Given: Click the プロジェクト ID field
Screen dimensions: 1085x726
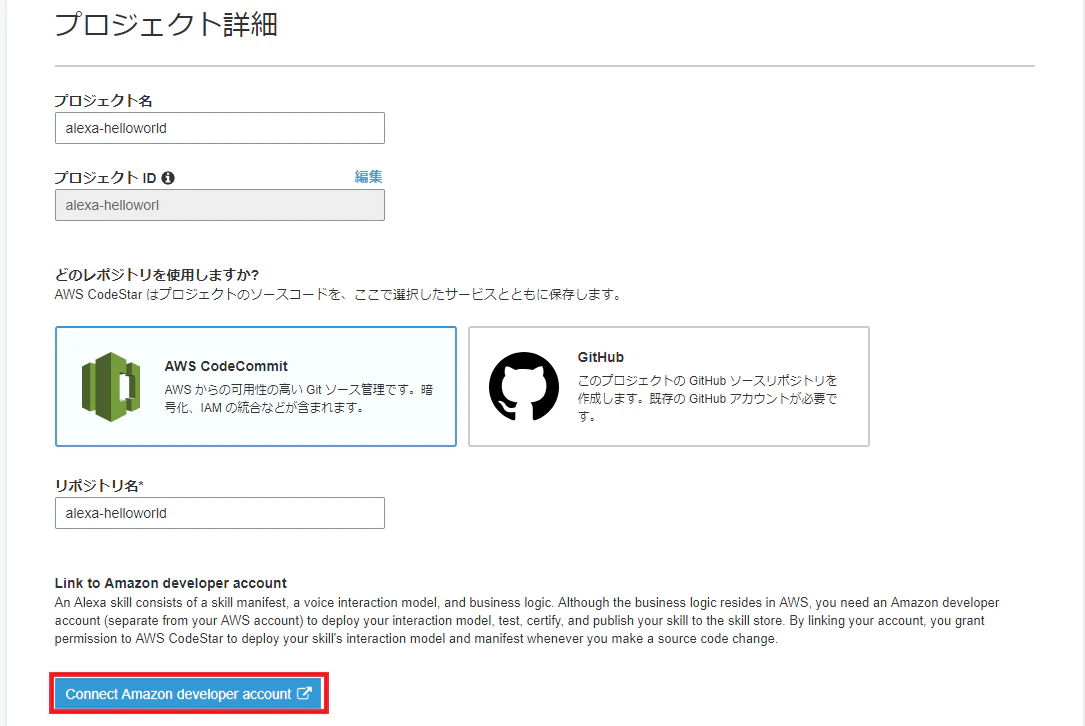Looking at the screenshot, I should coord(220,206).
